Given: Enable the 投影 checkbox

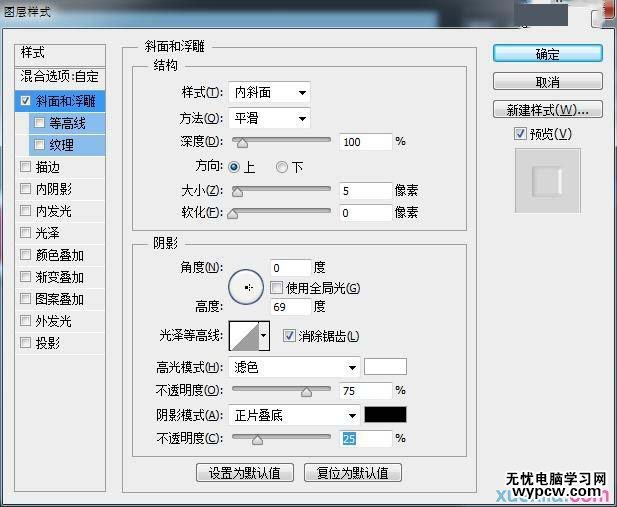Looking at the screenshot, I should (26, 343).
